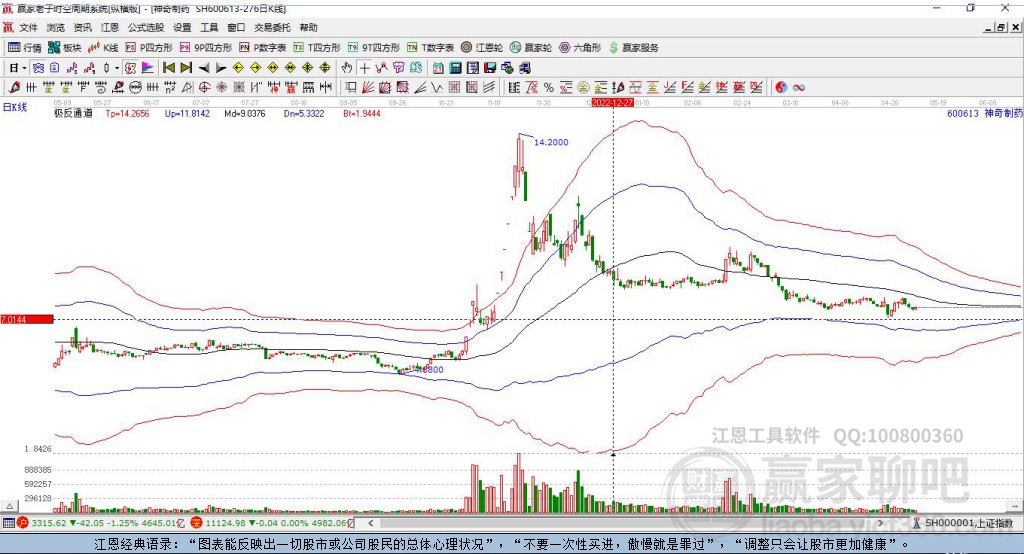Open 赢家服务 service link
Viewport: 1024px width, 554px height.
[633, 48]
